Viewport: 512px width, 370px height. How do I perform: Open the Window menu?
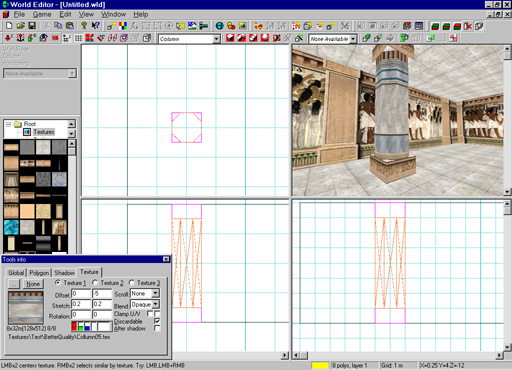pos(113,14)
